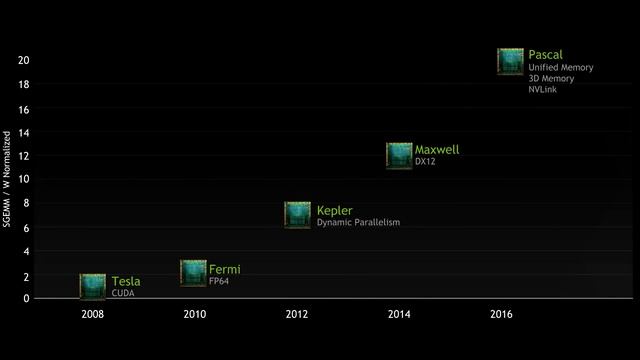Click the 2008 x-axis label

93,314
